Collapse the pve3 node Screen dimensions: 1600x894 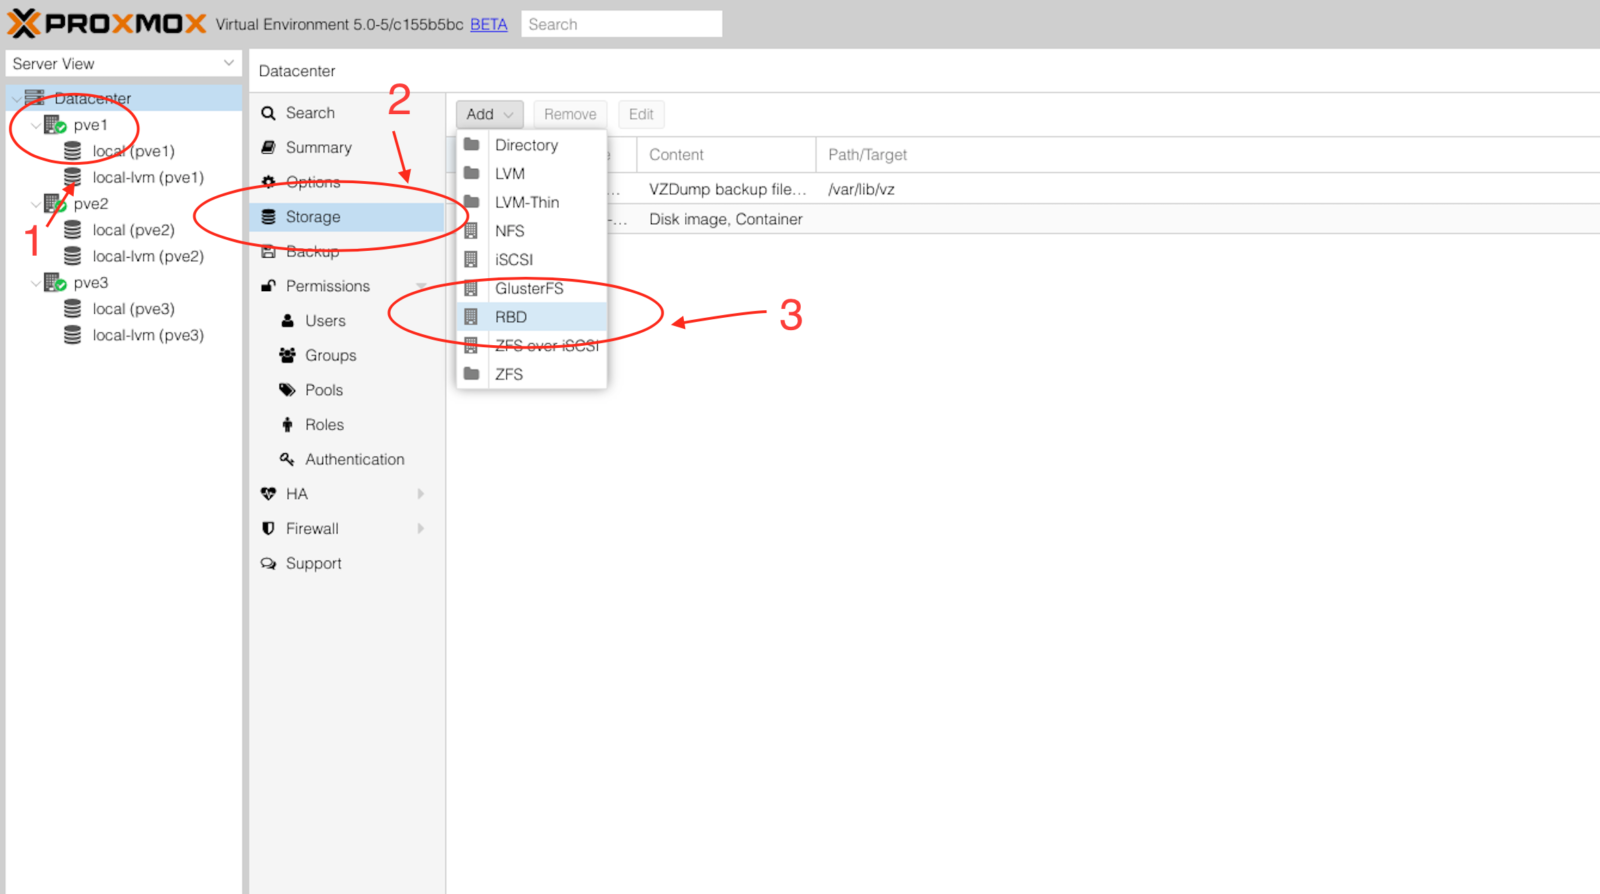pyautogui.click(x=35, y=283)
